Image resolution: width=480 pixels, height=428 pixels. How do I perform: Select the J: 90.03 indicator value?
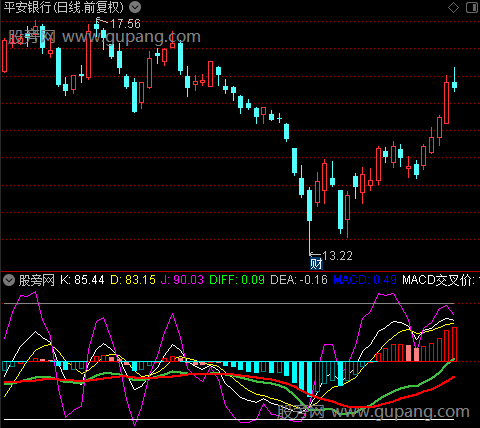tap(182, 280)
